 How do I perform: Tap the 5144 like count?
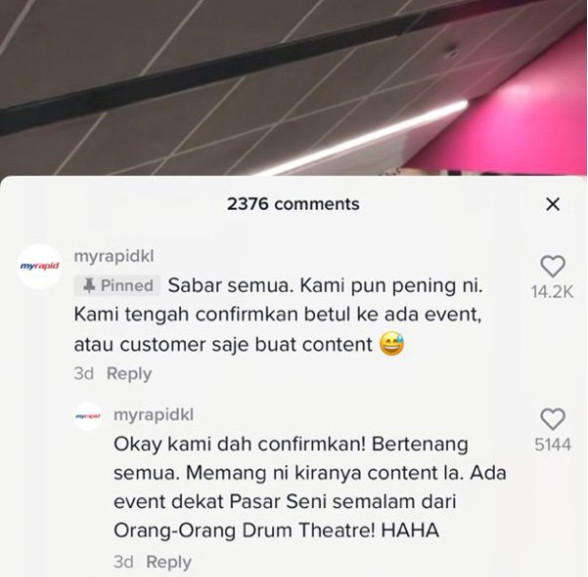coord(553,445)
